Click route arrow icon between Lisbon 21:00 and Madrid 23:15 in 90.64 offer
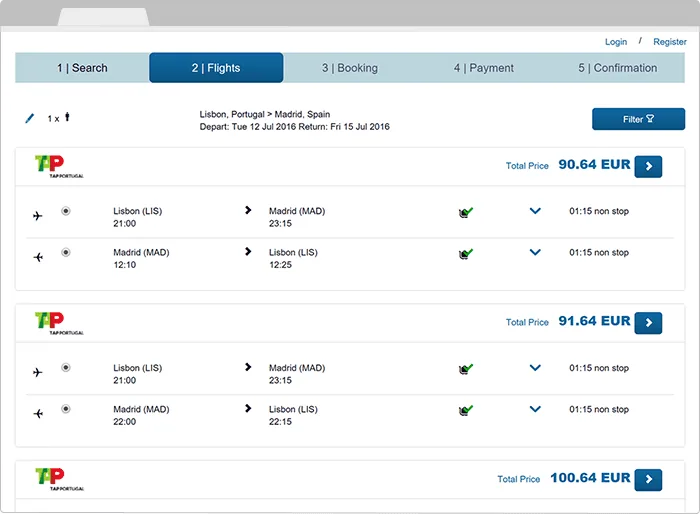Screen dimensions: 700x514 tap(248, 210)
